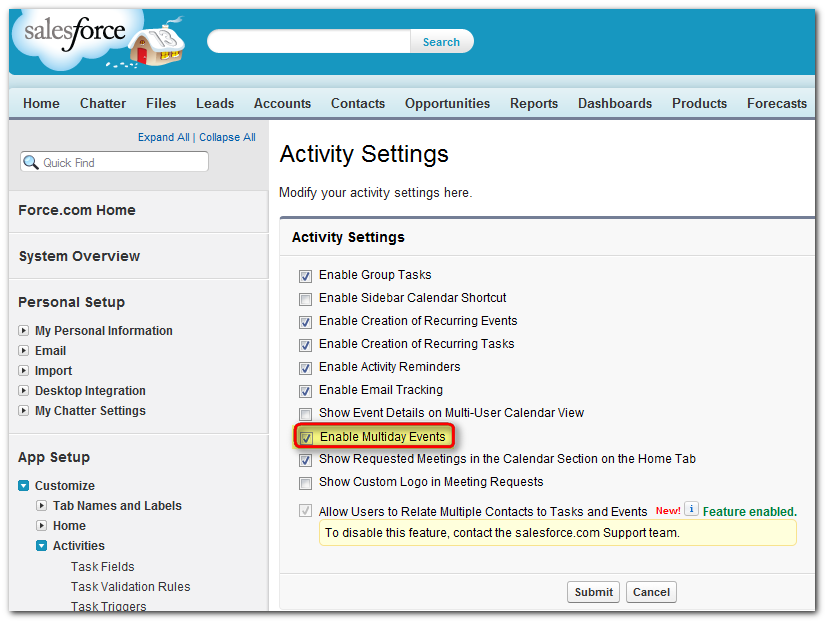The image size is (825, 621).
Task: Toggle Show Requested Meetings checkbox
Action: pyautogui.click(x=305, y=460)
